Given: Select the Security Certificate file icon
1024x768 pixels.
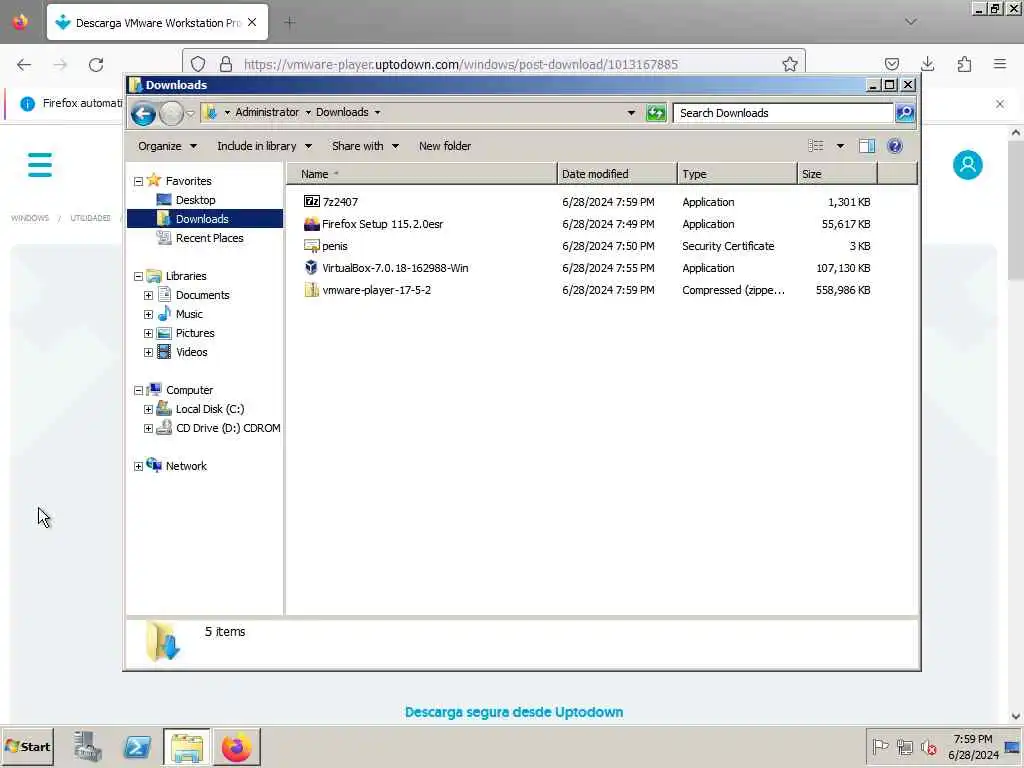Looking at the screenshot, I should pyautogui.click(x=312, y=246).
